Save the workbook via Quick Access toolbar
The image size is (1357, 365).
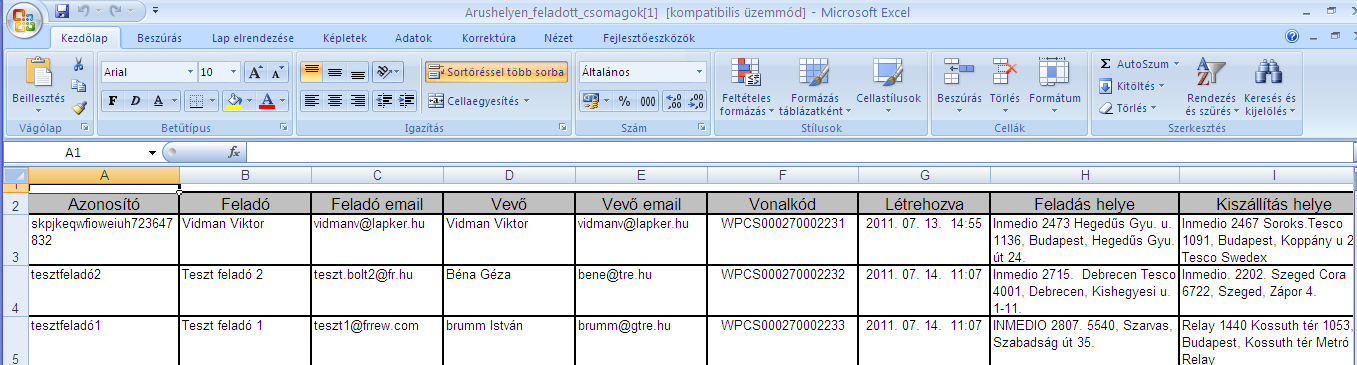[x=62, y=11]
